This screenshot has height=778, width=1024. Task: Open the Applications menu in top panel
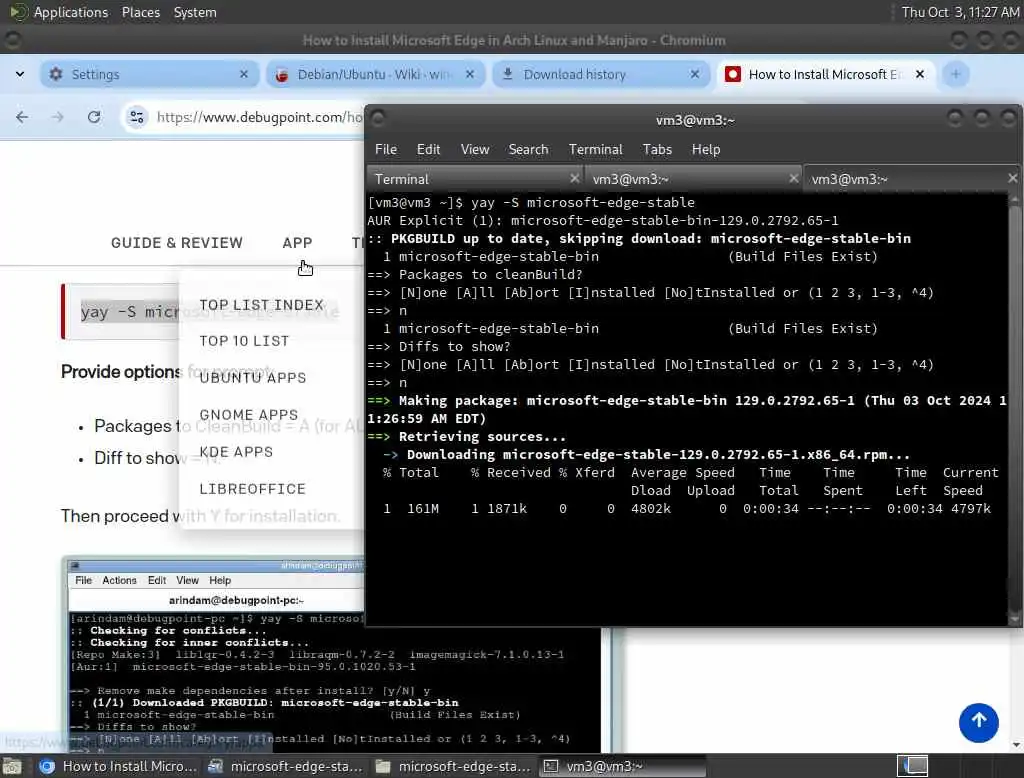click(x=59, y=12)
